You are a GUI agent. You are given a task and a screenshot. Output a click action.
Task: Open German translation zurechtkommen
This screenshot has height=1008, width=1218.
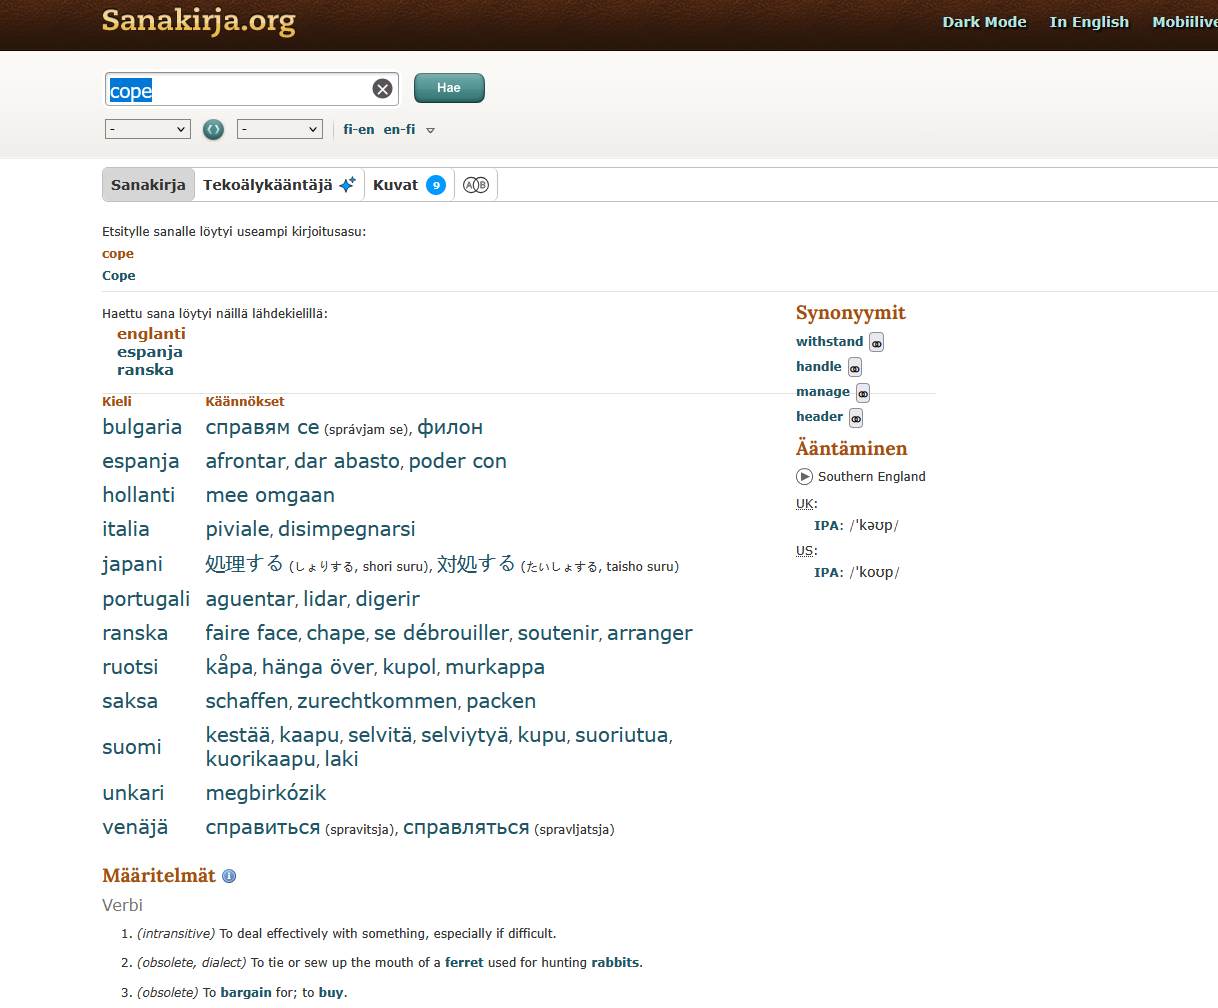377,702
